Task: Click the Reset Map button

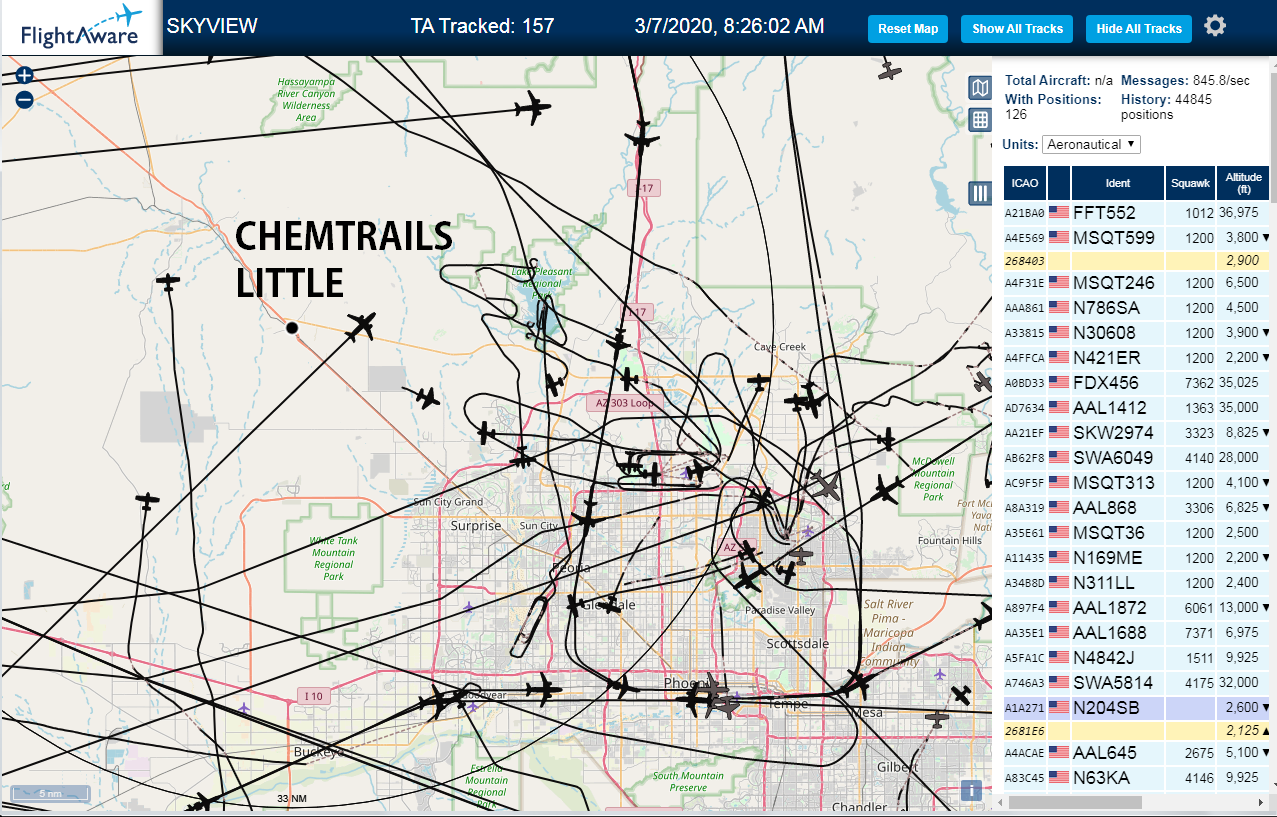Action: coord(908,29)
